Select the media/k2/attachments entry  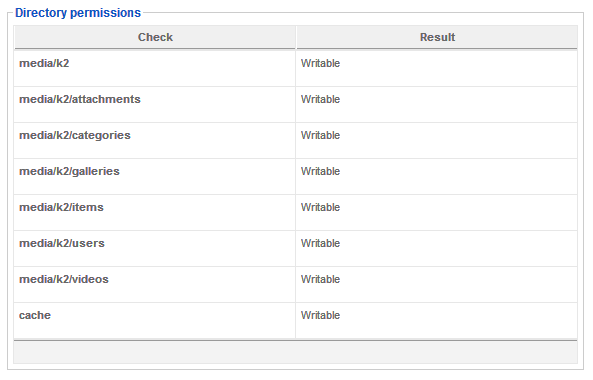[80, 99]
